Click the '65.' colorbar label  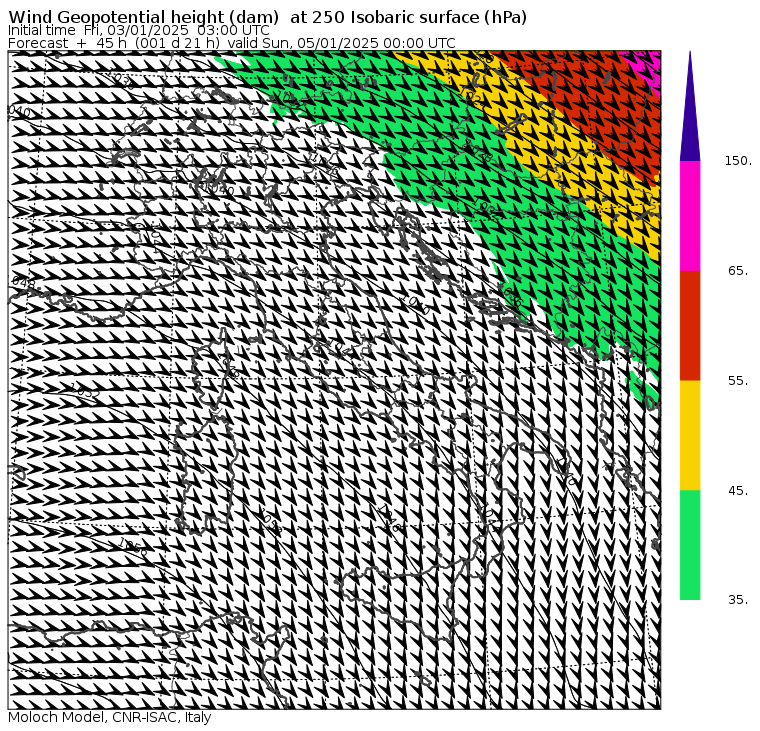738,270
